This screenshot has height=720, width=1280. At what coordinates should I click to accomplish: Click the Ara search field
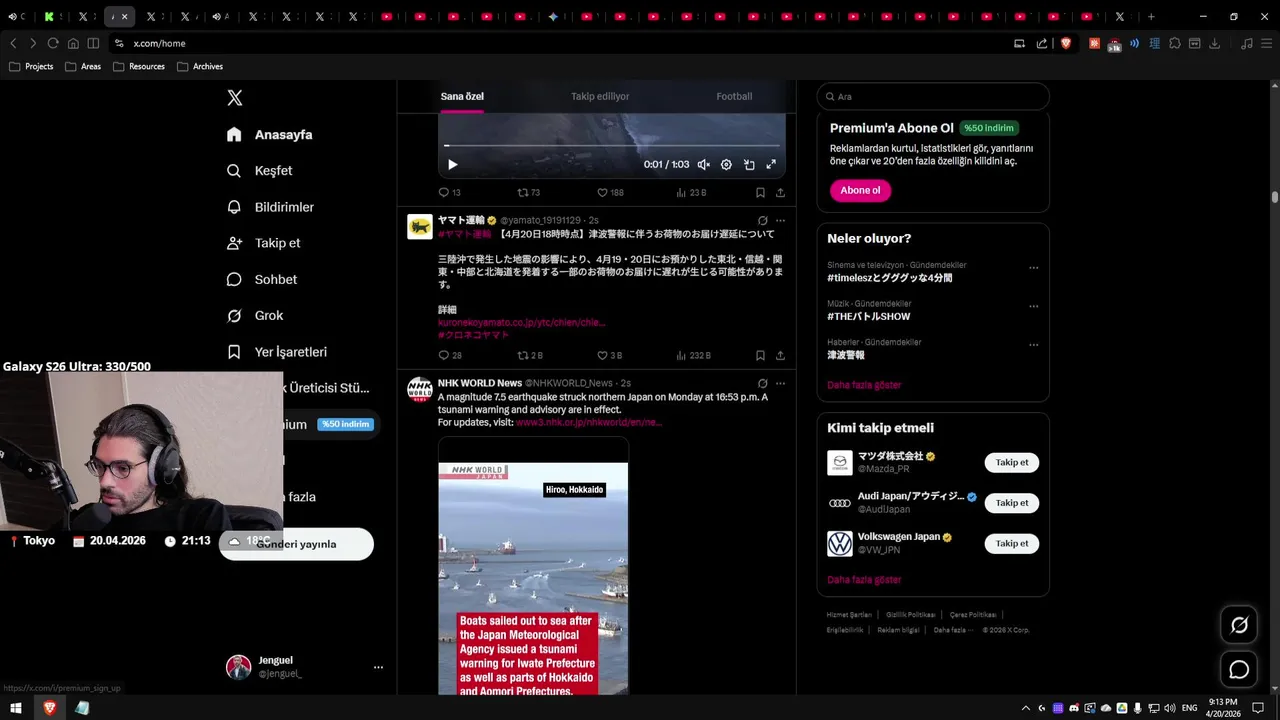933,96
